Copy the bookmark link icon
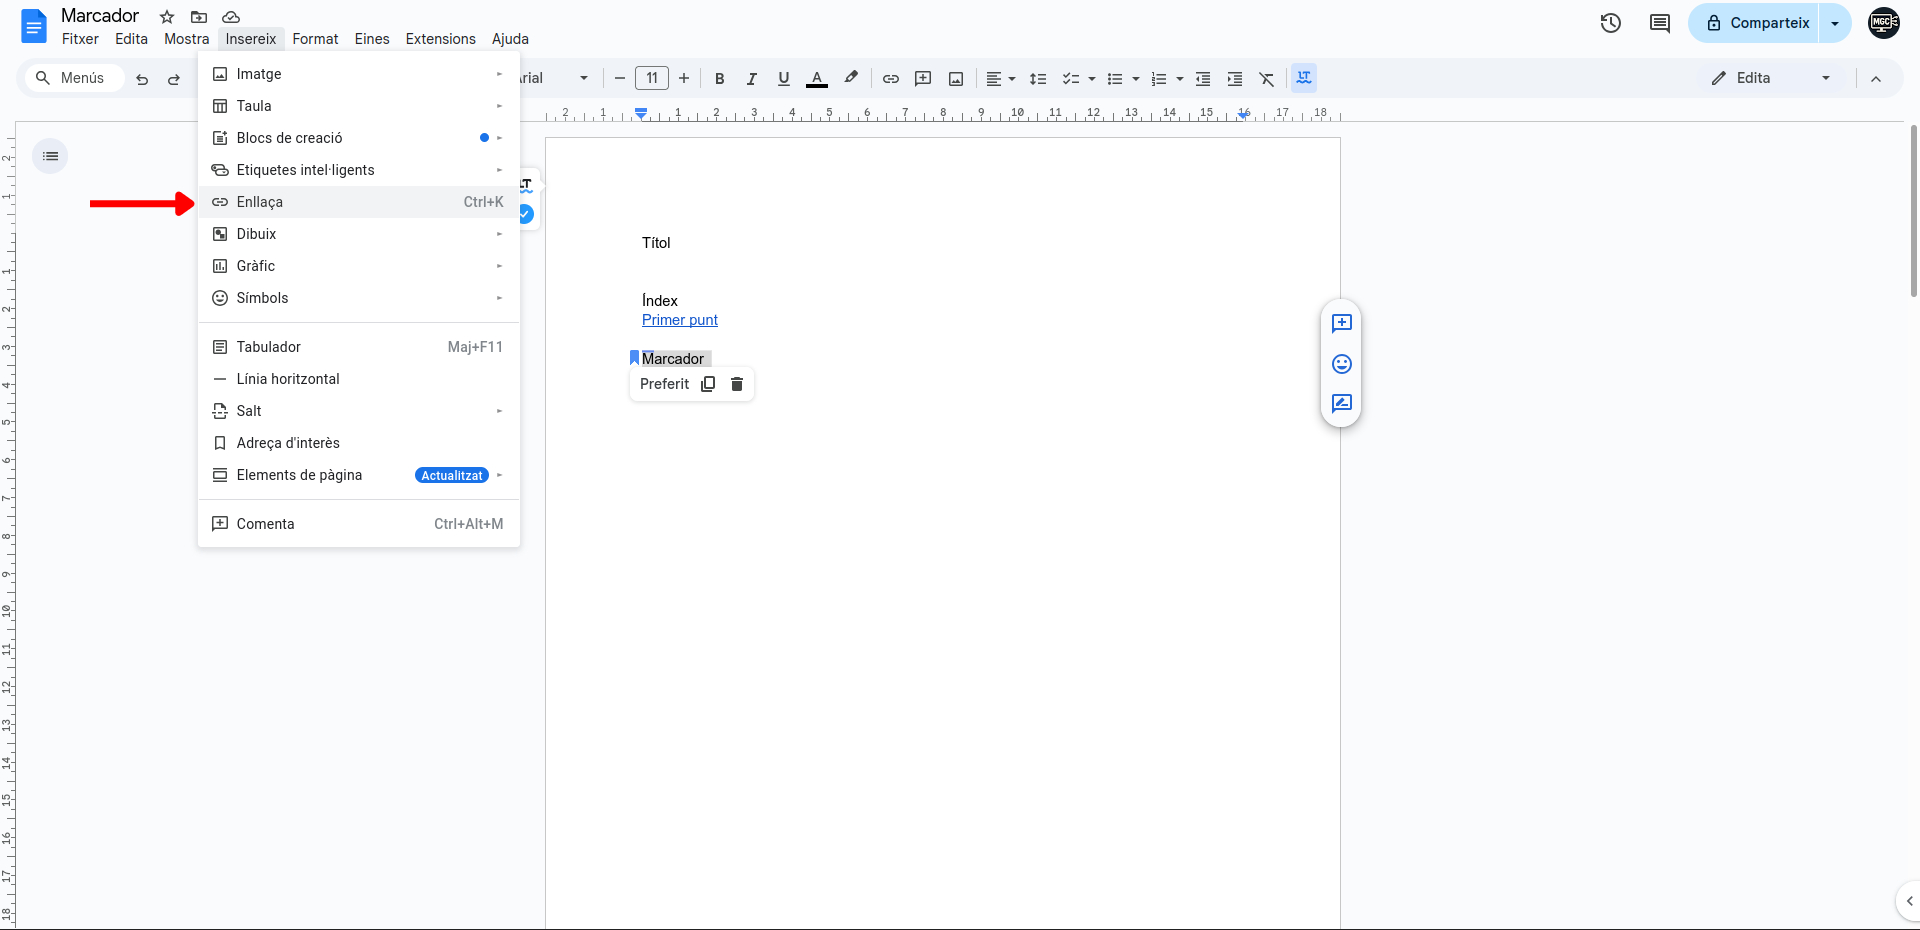The width and height of the screenshot is (1920, 930). pyautogui.click(x=708, y=384)
